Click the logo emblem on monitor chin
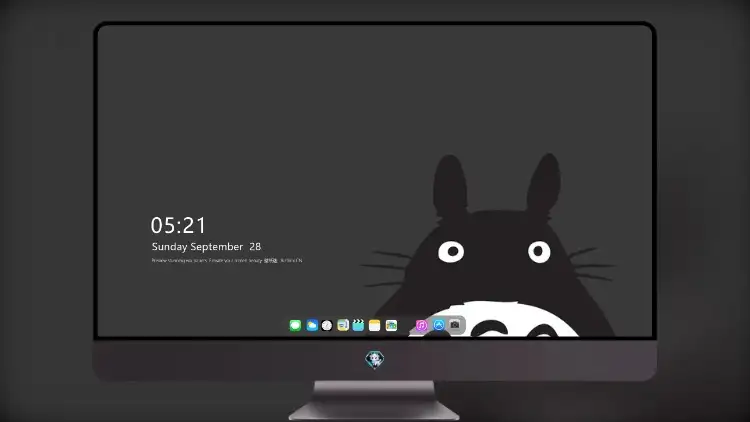 [375, 359]
